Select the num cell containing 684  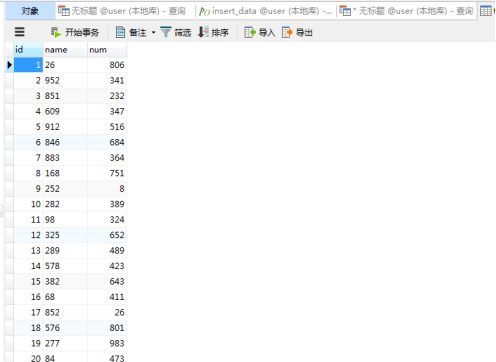point(107,142)
